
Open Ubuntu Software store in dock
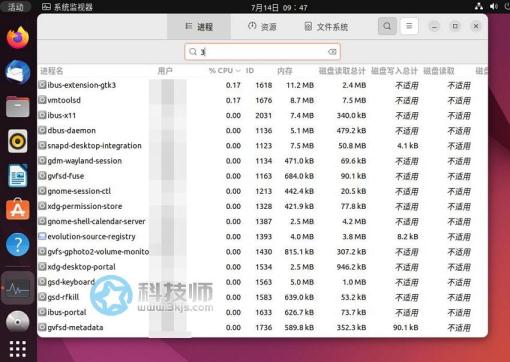click(x=18, y=210)
